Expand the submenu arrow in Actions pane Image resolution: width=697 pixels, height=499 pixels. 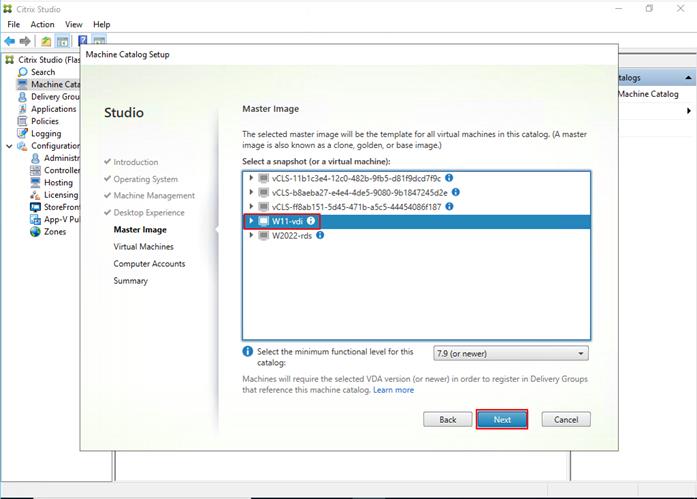[x=689, y=111]
